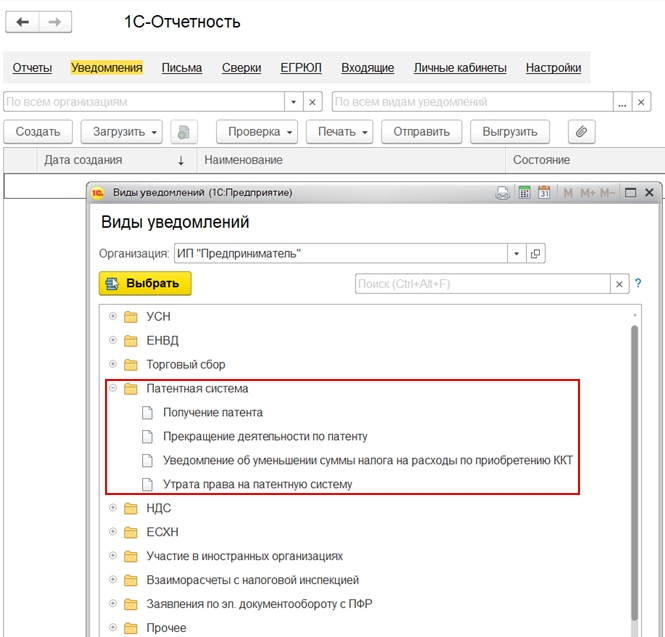Viewport: 665px width, 637px height.
Task: Switch to the Уведомления tab
Action: click(106, 68)
